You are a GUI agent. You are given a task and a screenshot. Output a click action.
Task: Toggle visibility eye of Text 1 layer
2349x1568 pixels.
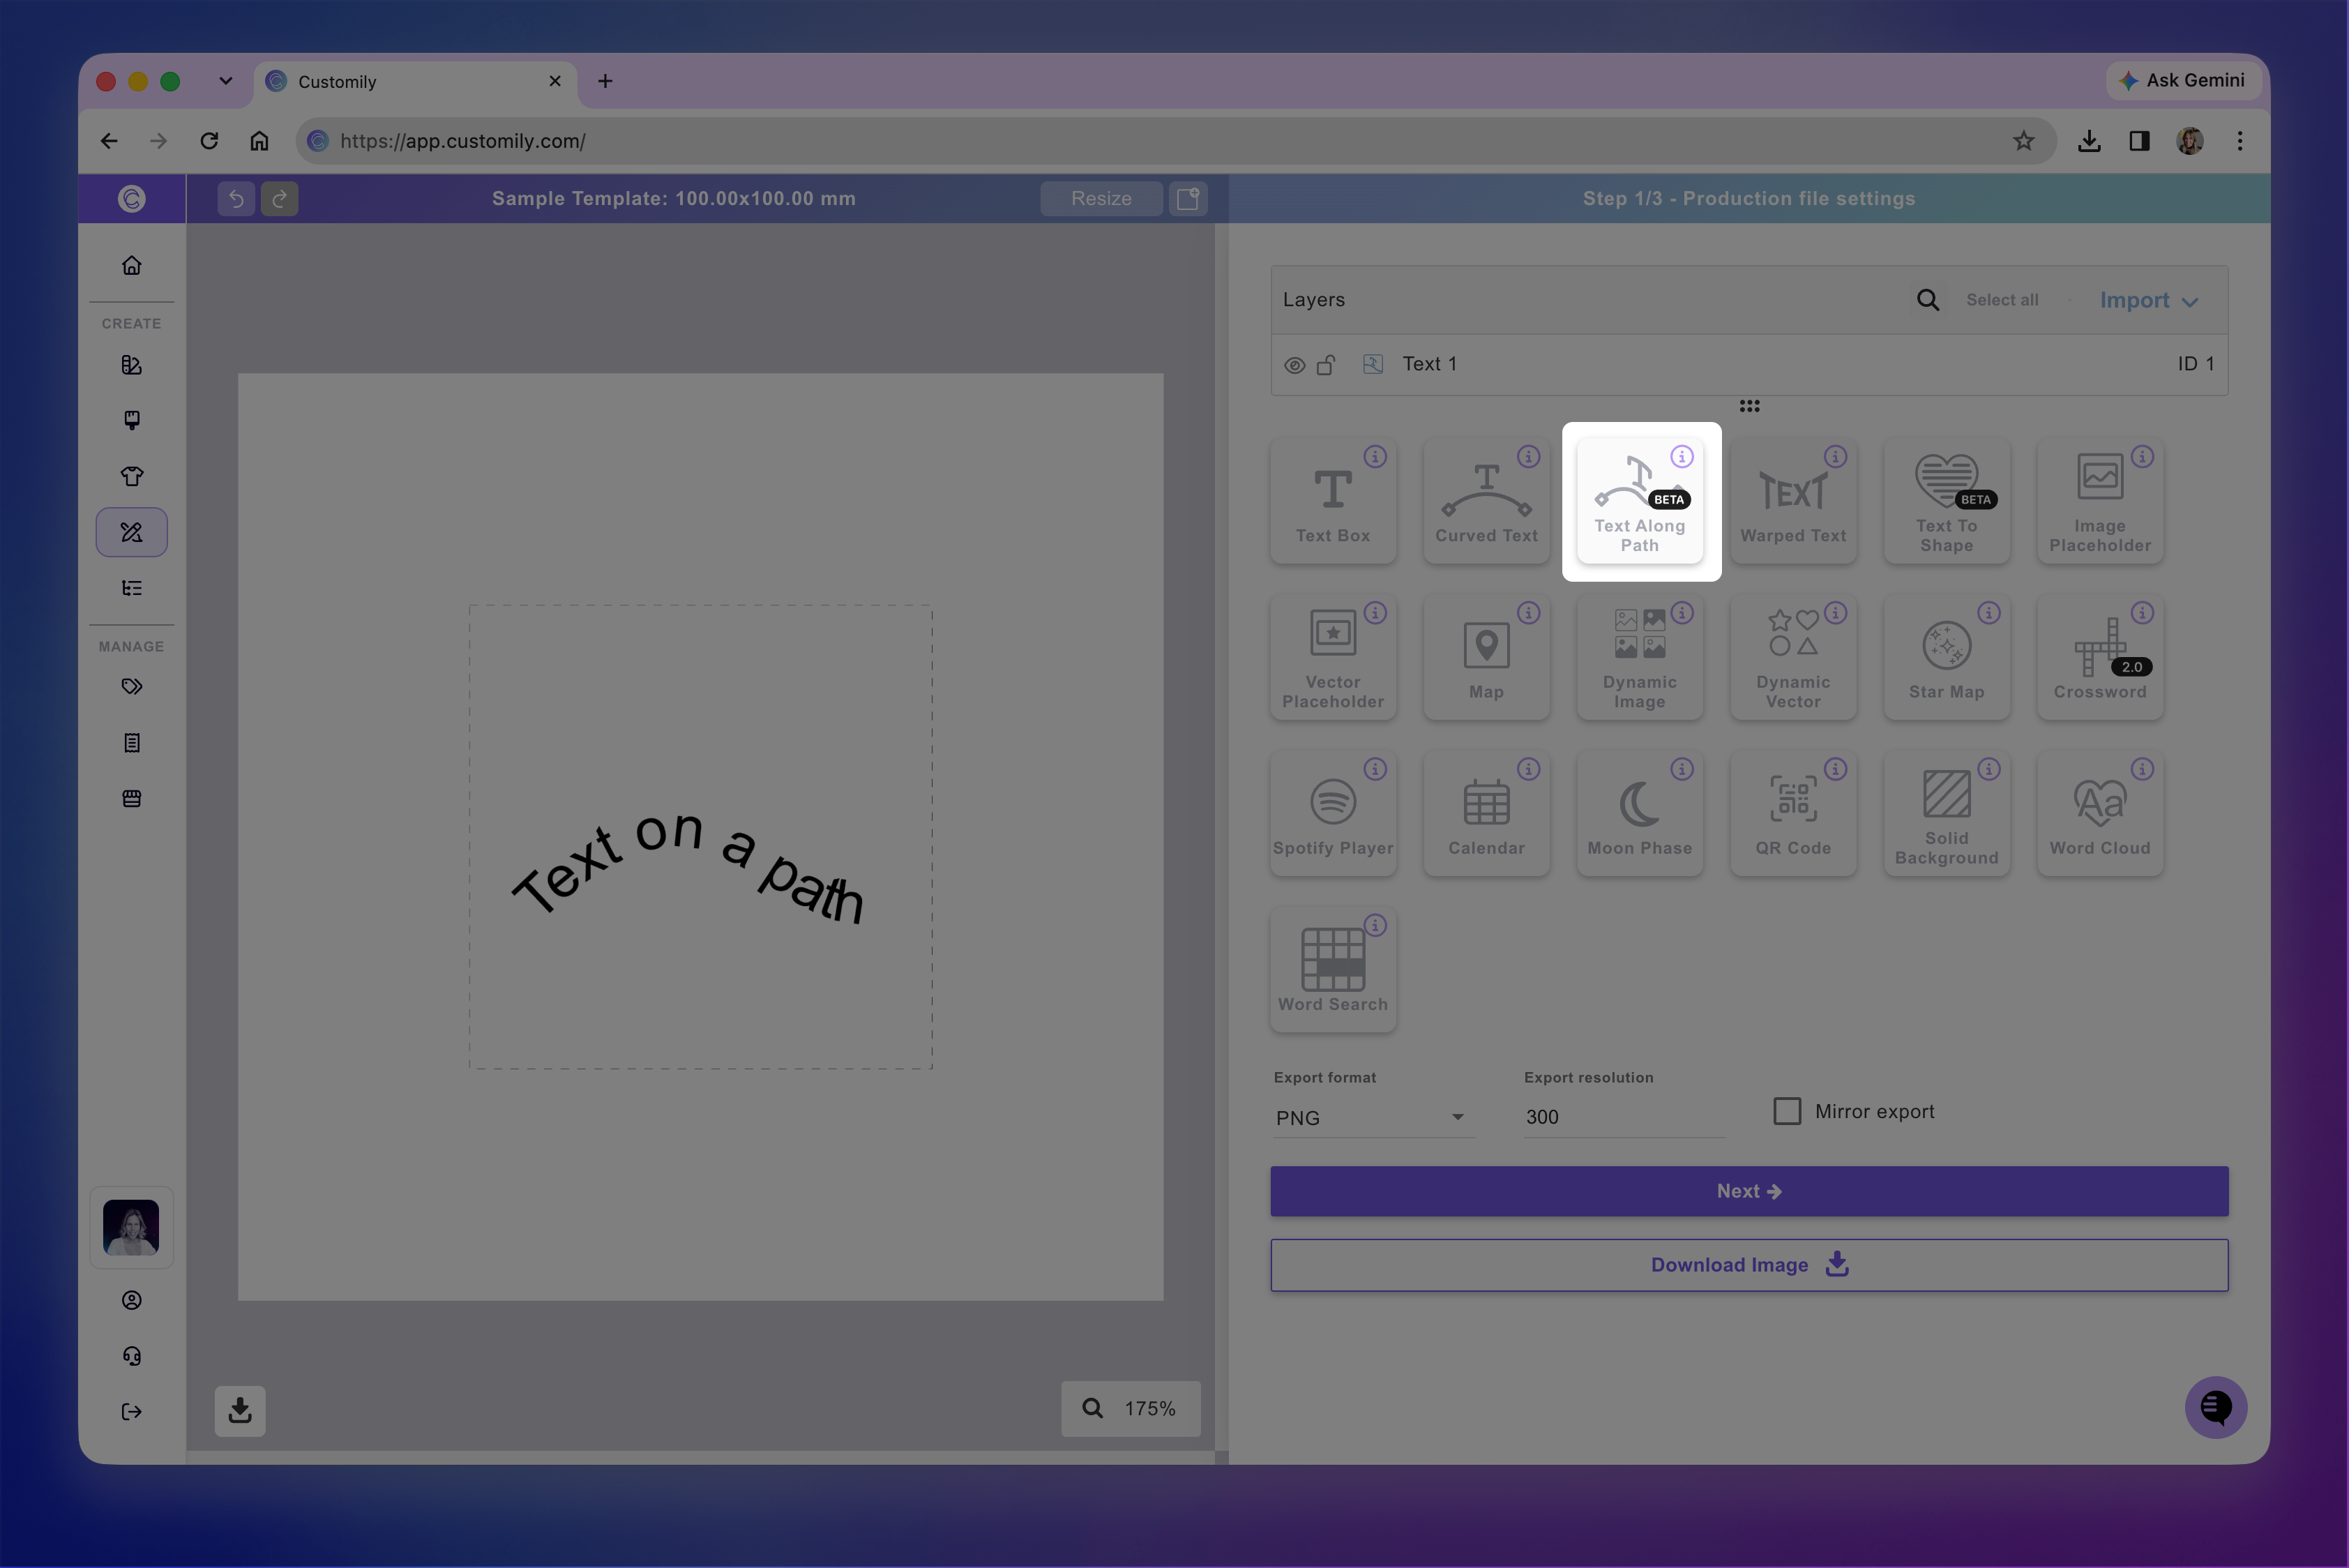click(x=1294, y=365)
